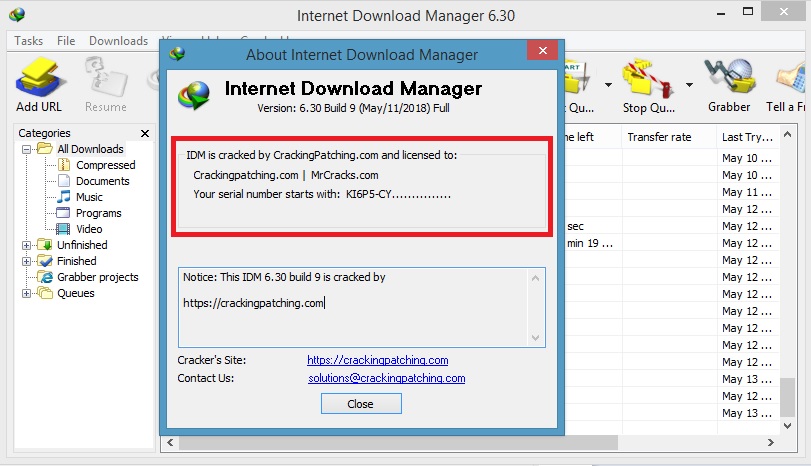The image size is (811, 466).
Task: Click the Start Queue icon behind dialog
Action: pos(578,79)
